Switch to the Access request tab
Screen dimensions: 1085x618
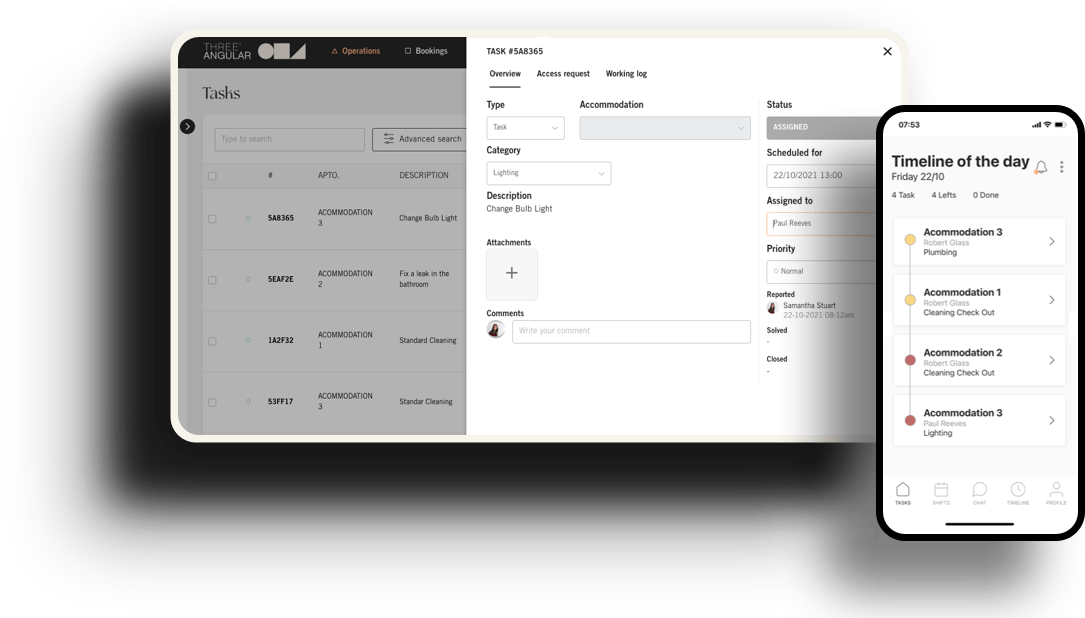(563, 73)
